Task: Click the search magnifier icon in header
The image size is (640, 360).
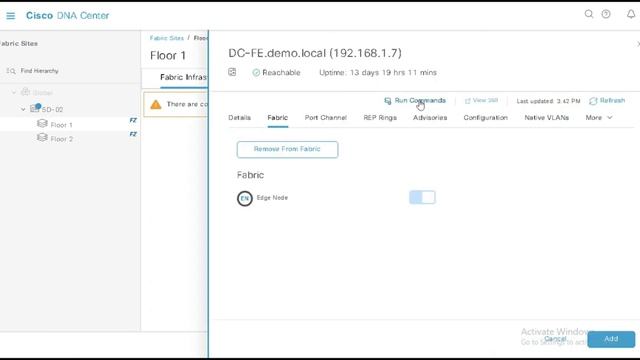Action: click(589, 14)
